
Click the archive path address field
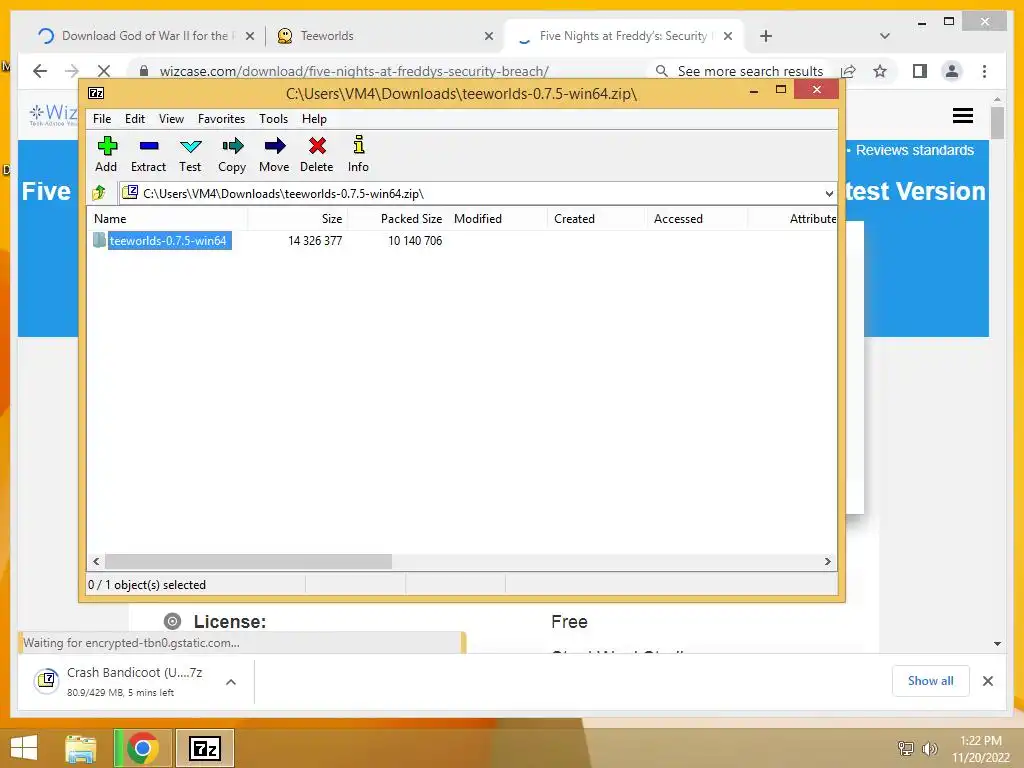[x=477, y=193]
